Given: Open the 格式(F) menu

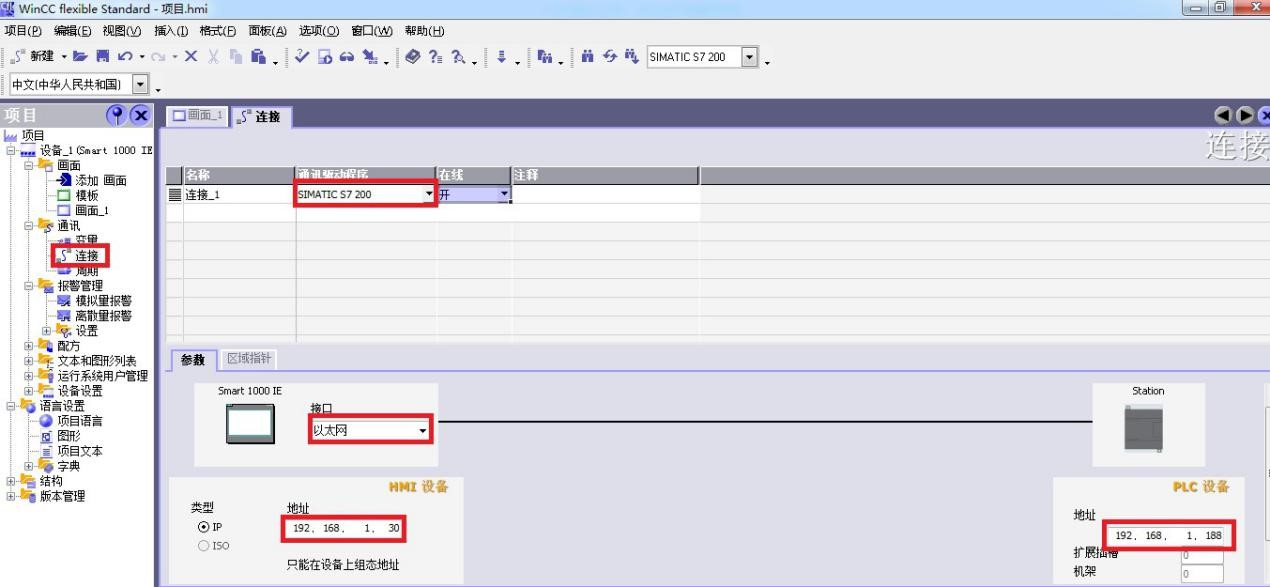Looking at the screenshot, I should tap(219, 31).
